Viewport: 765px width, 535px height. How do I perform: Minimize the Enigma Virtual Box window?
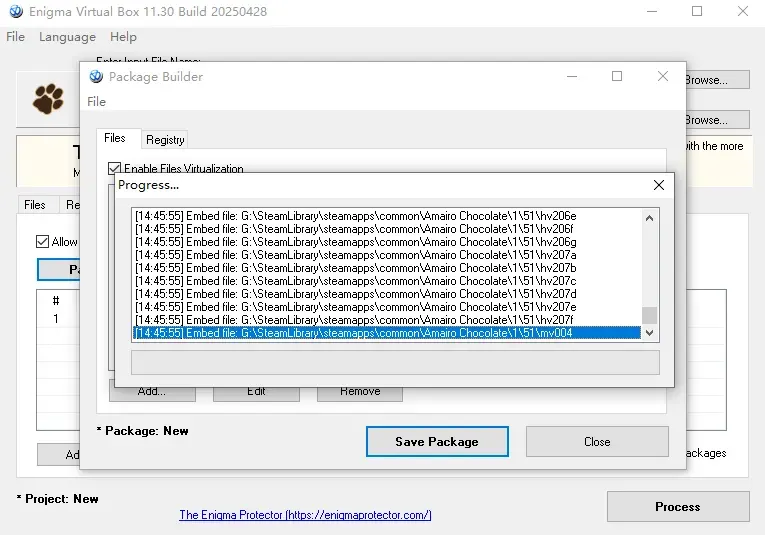(652, 11)
